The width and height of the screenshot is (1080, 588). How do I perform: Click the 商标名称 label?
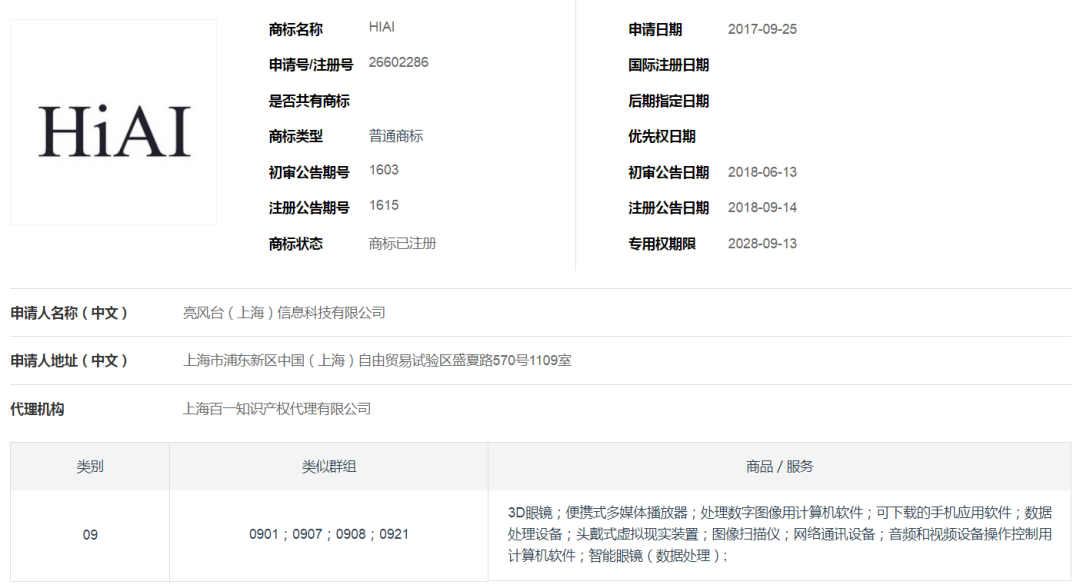295,30
